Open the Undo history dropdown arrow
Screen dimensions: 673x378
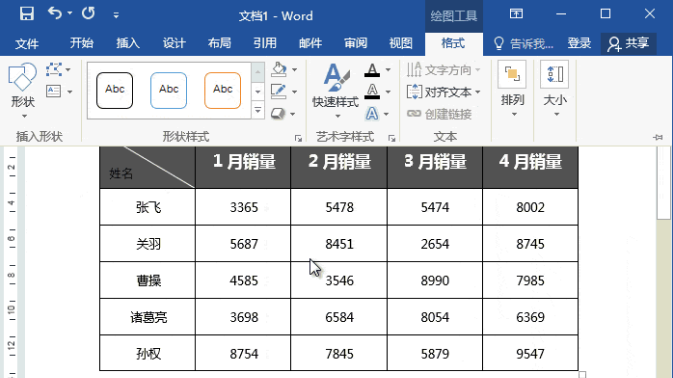coord(70,14)
